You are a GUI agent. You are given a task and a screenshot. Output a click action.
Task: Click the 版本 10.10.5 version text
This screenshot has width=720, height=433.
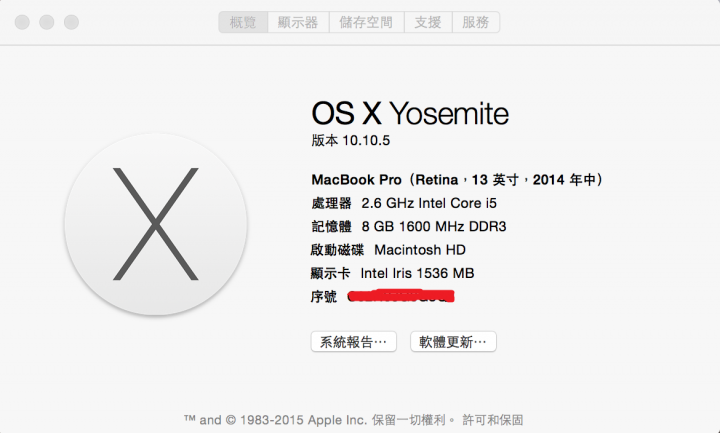[351, 141]
